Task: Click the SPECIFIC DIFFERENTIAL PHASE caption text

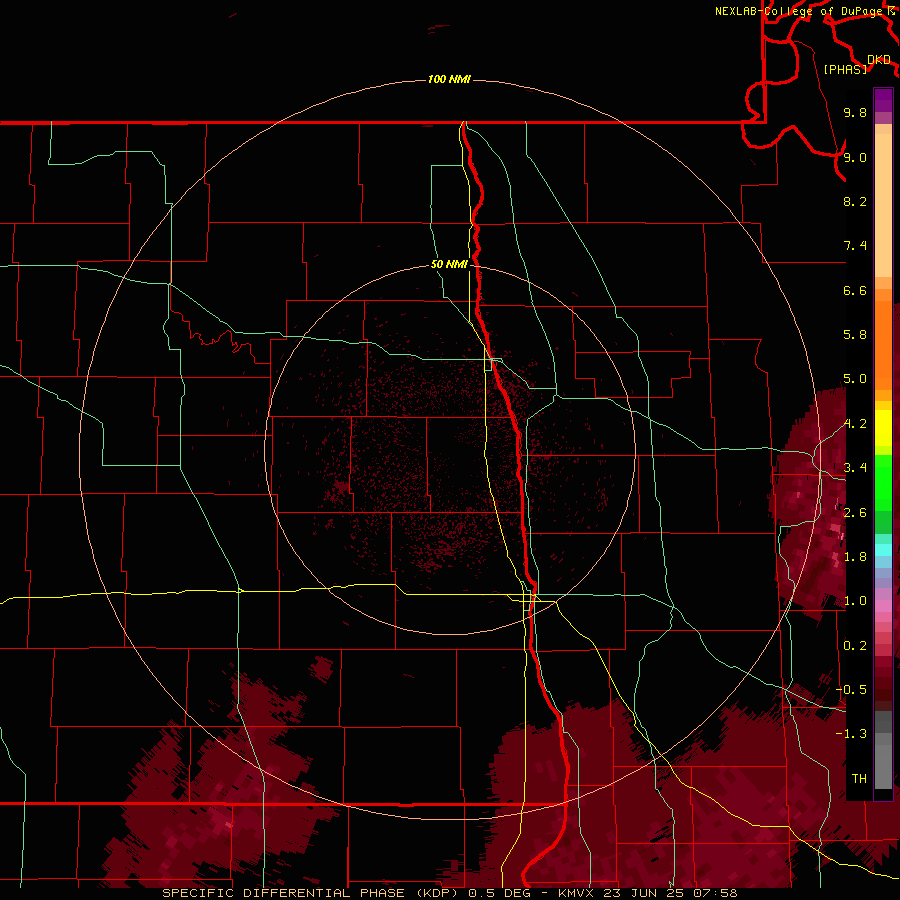Action: point(285,893)
